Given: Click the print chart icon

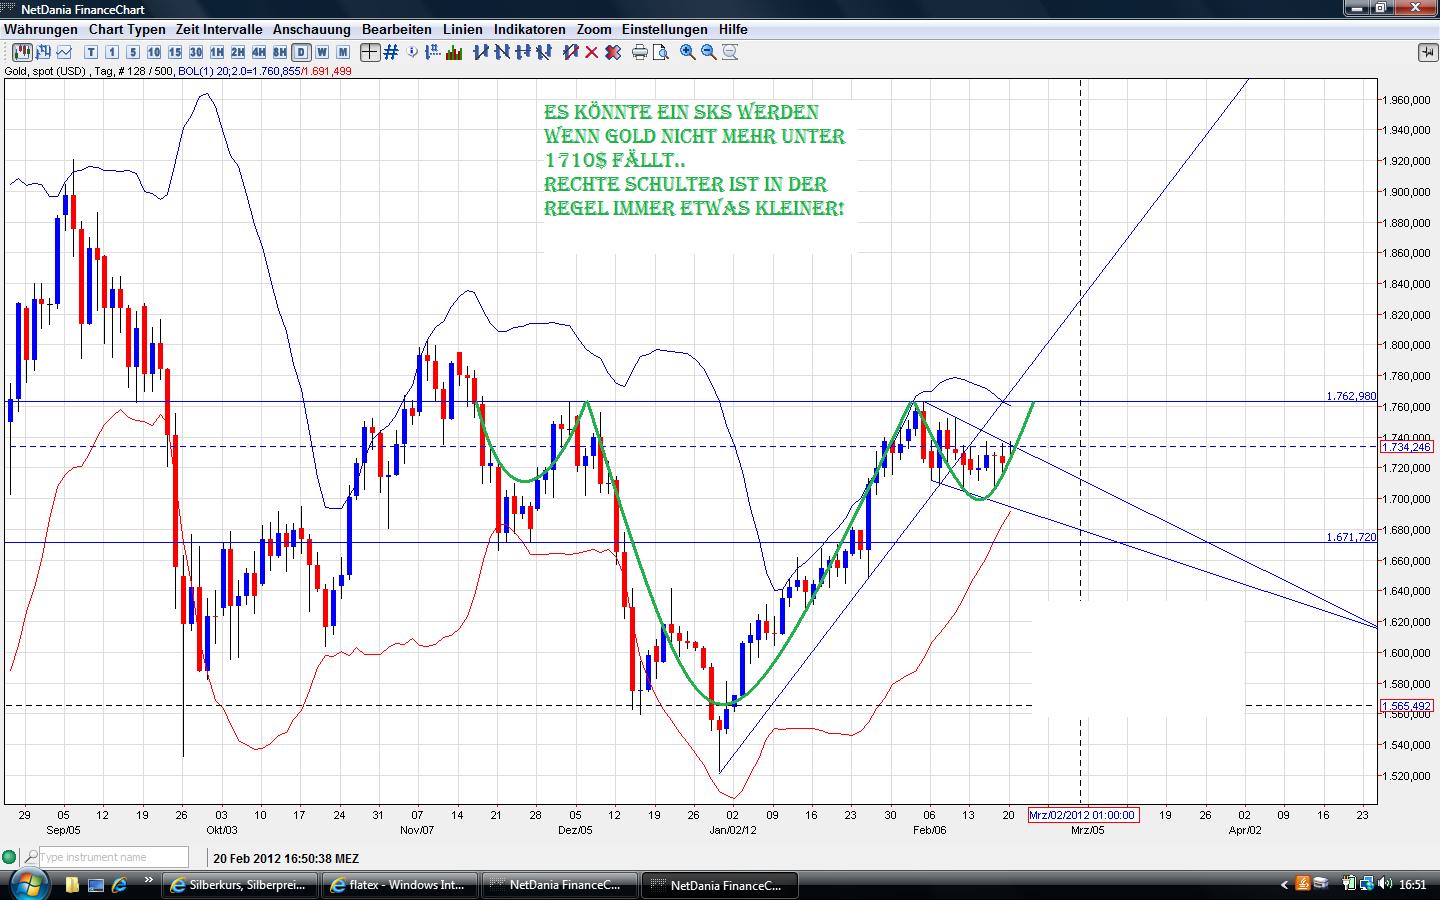Looking at the screenshot, I should click(640, 52).
